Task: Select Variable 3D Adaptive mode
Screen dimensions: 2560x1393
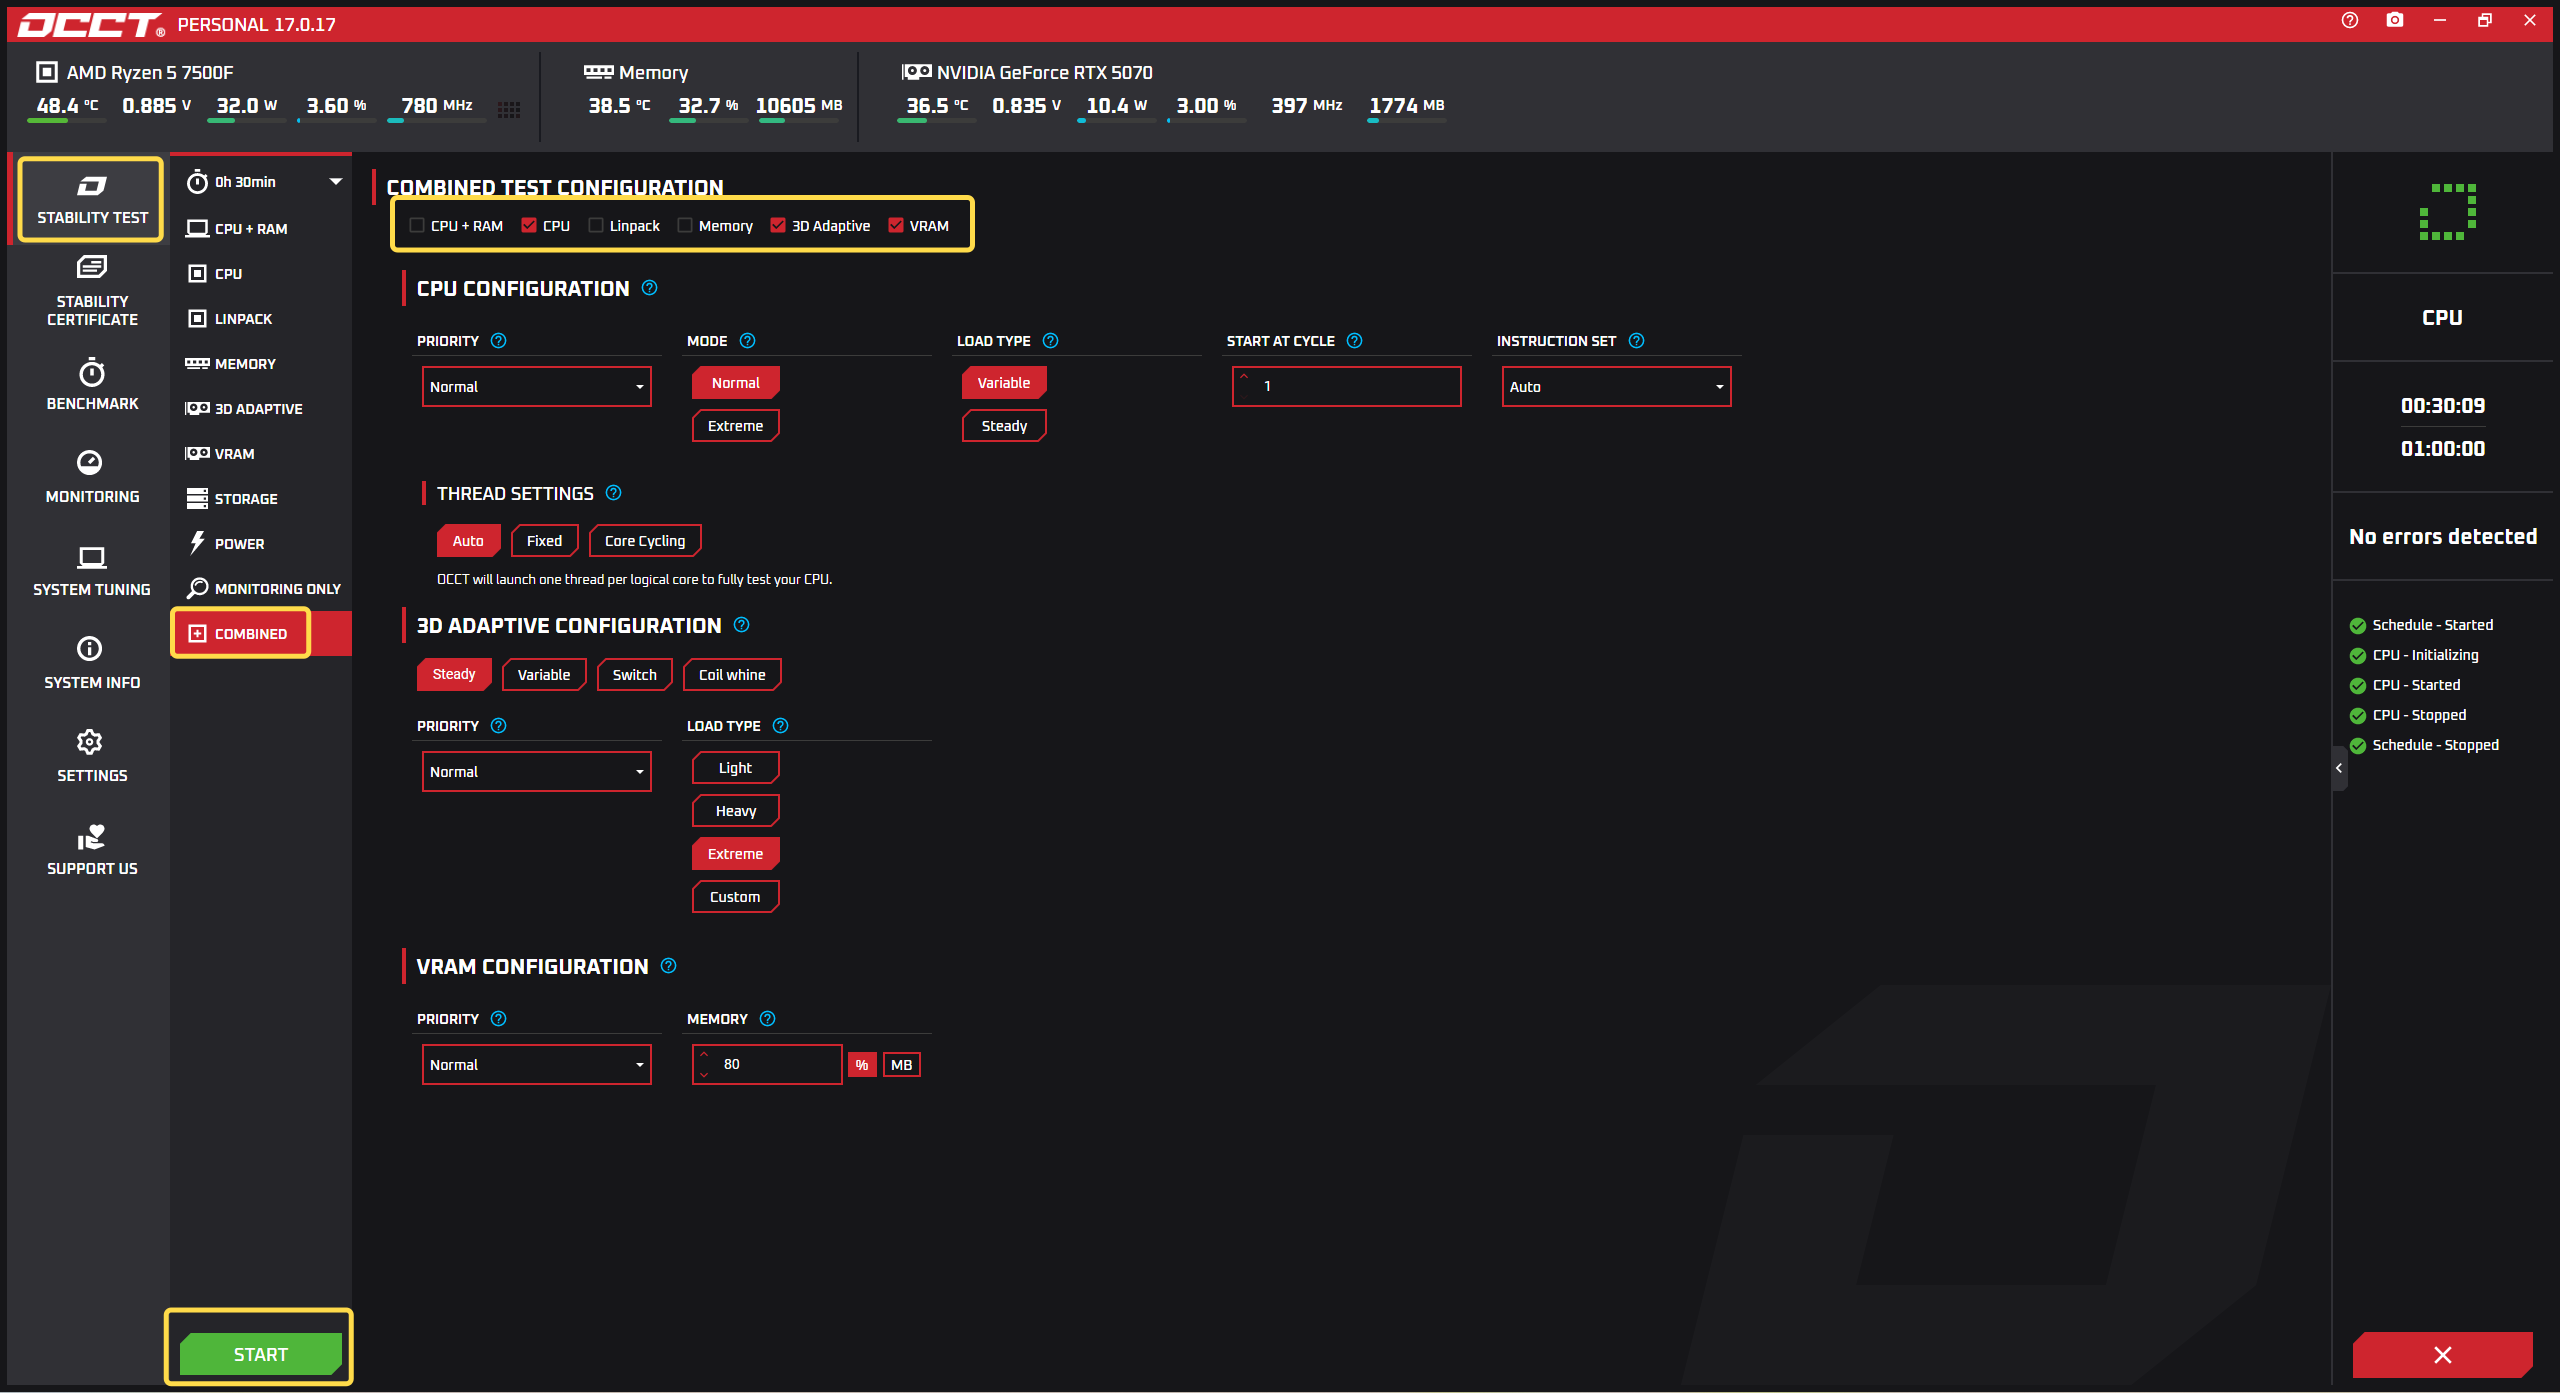Action: [544, 675]
